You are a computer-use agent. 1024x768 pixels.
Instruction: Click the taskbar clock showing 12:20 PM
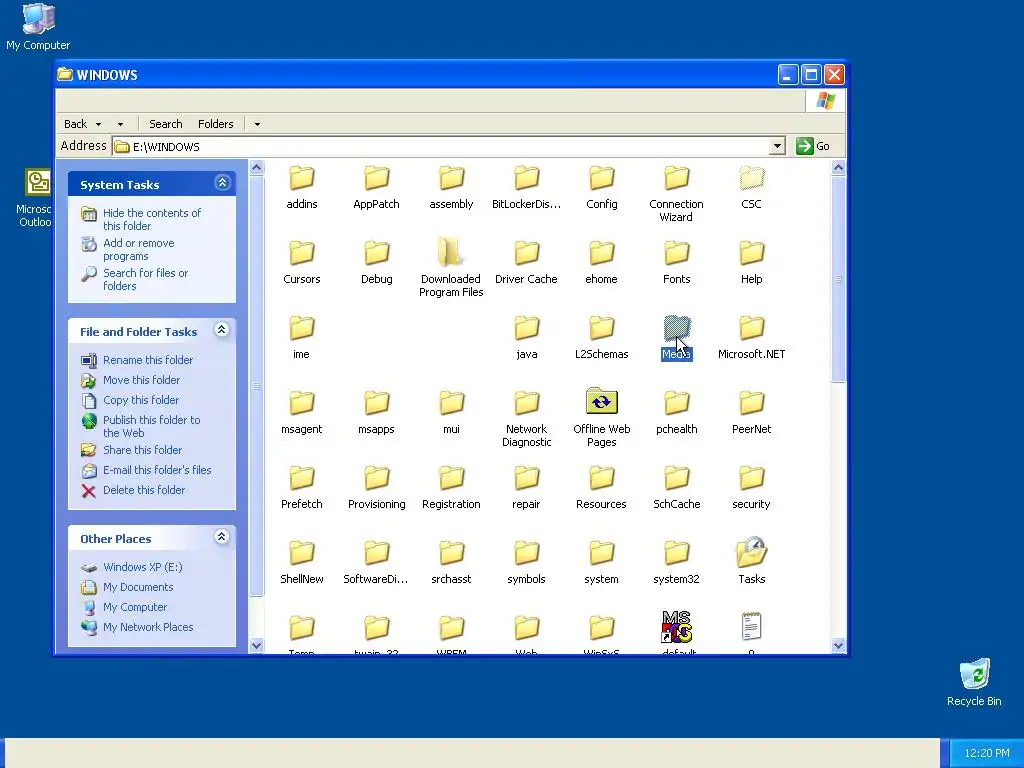(x=987, y=754)
